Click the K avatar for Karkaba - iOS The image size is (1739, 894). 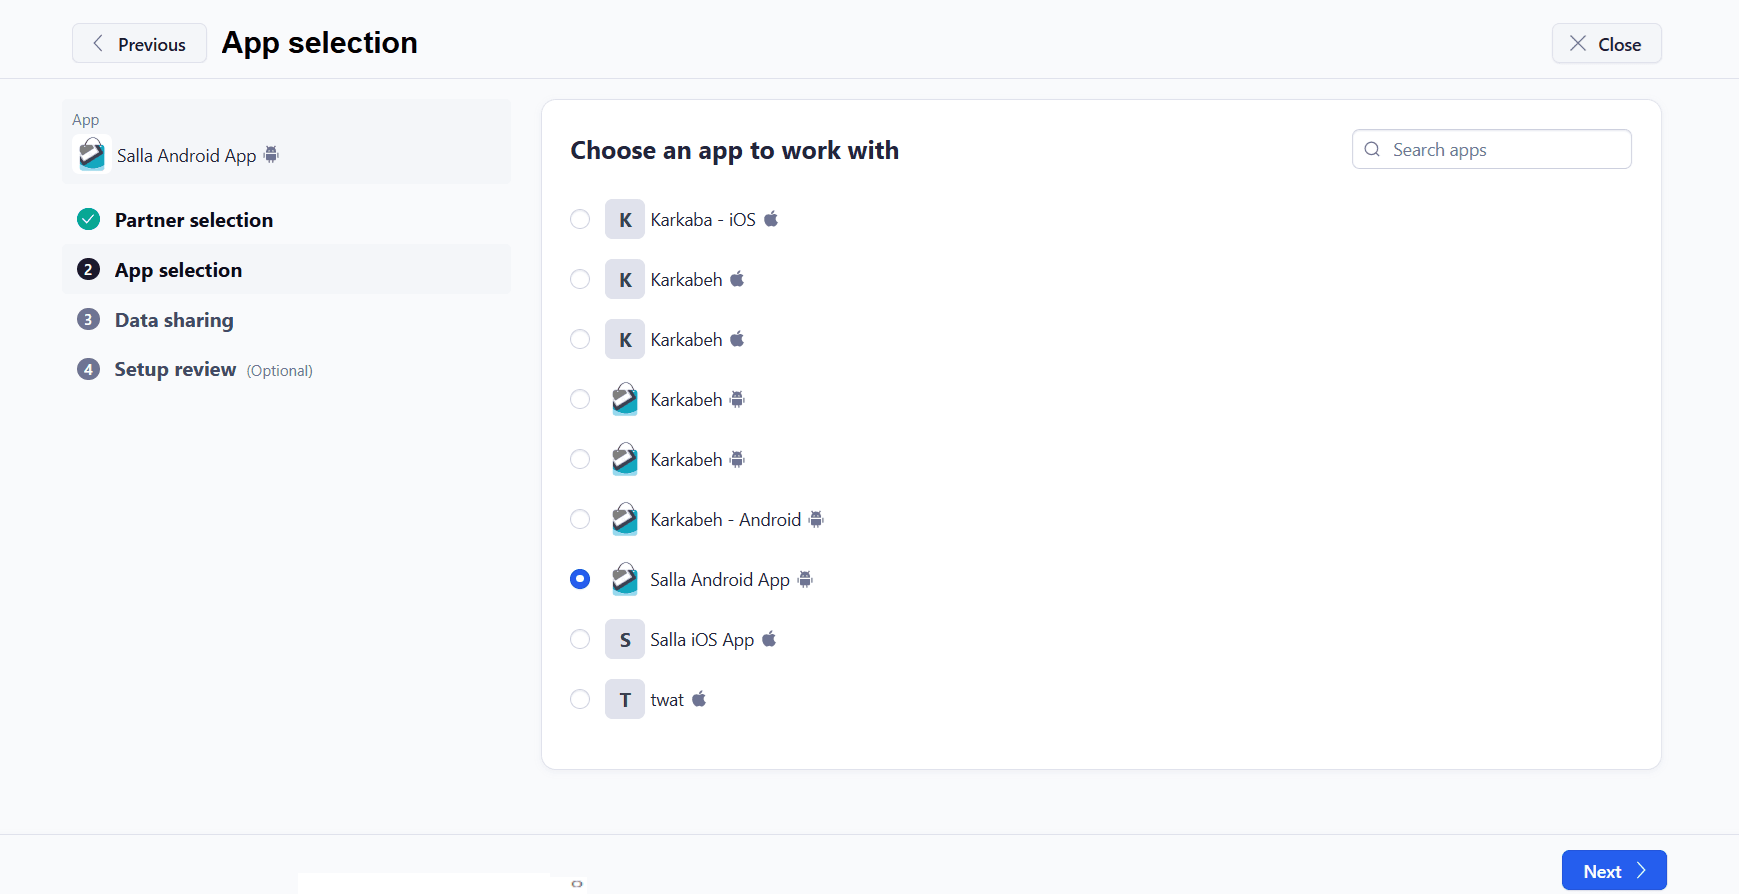[624, 220]
